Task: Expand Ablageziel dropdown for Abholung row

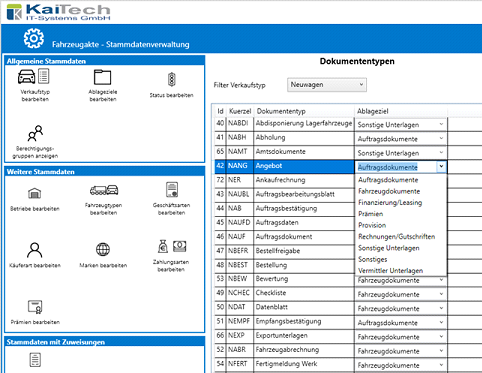Action: coord(441,138)
